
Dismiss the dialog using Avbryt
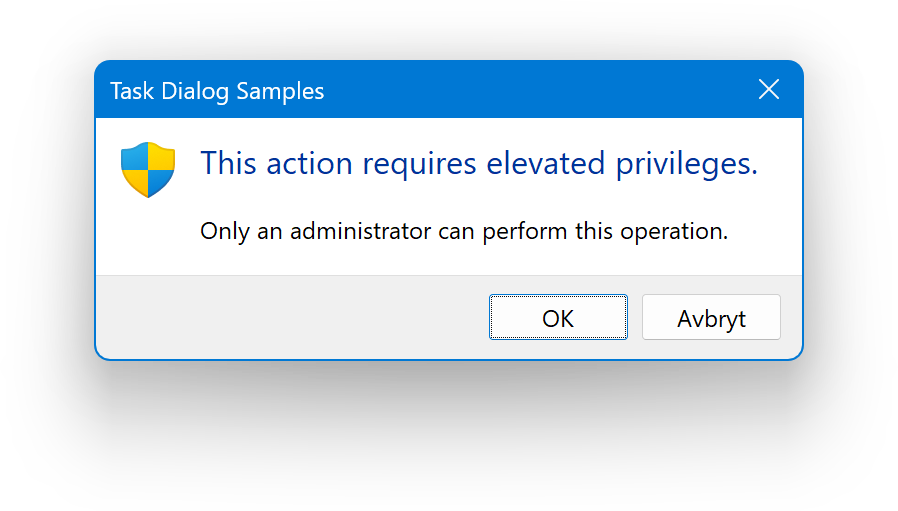pos(711,318)
